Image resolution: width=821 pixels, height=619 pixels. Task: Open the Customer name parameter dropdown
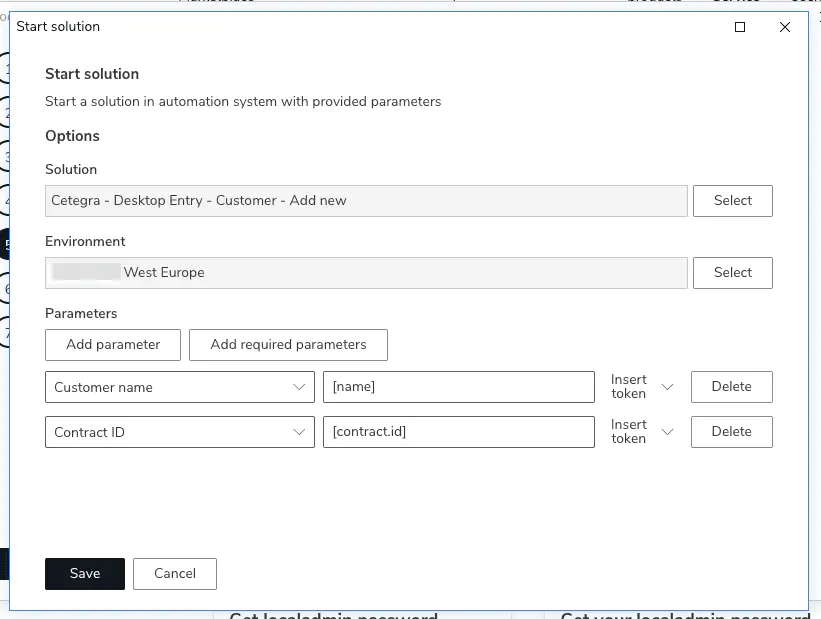coord(298,387)
